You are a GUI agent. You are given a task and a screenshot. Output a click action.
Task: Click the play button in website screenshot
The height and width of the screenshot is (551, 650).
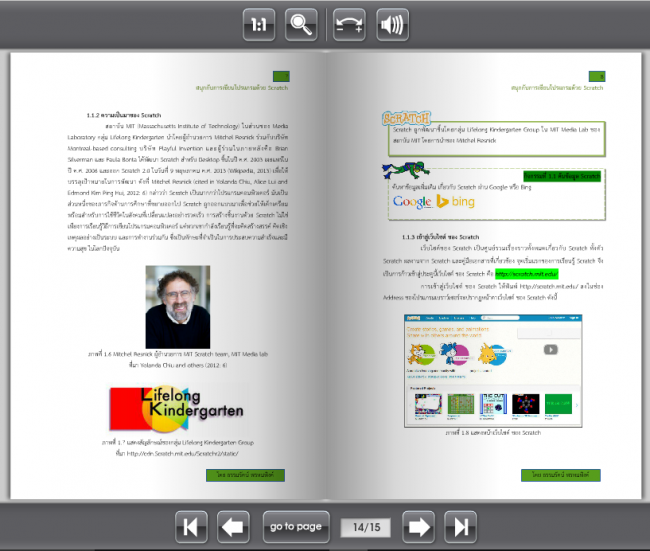tap(551, 350)
